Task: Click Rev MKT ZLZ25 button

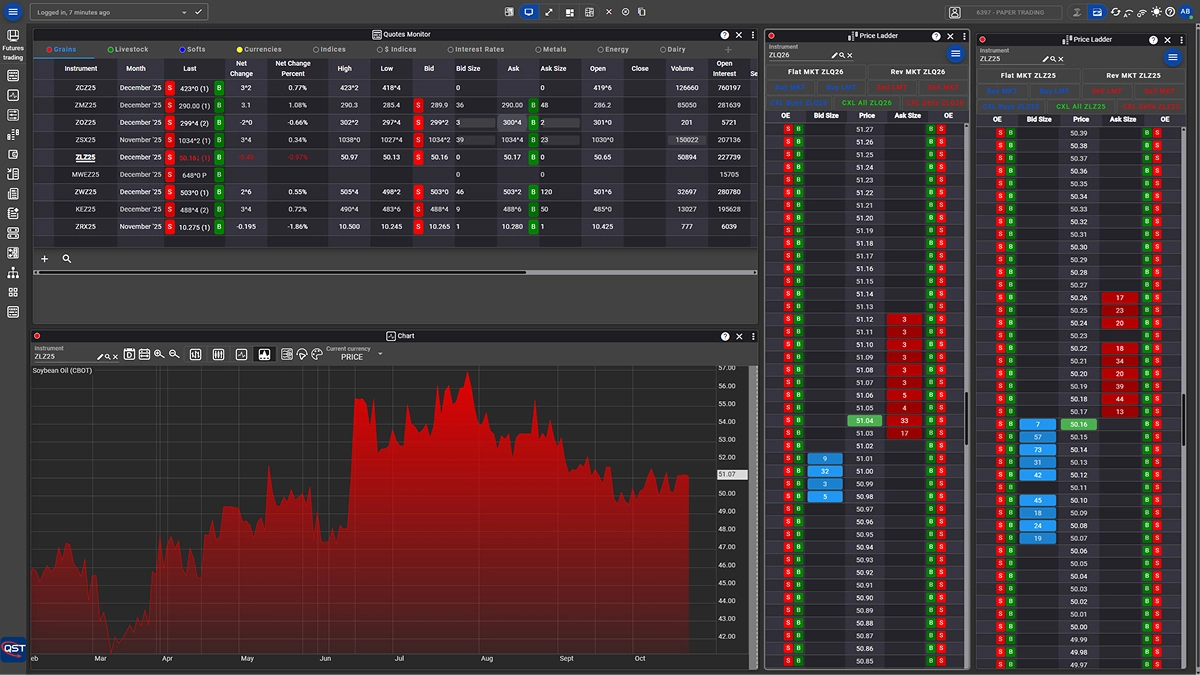Action: click(x=1134, y=75)
